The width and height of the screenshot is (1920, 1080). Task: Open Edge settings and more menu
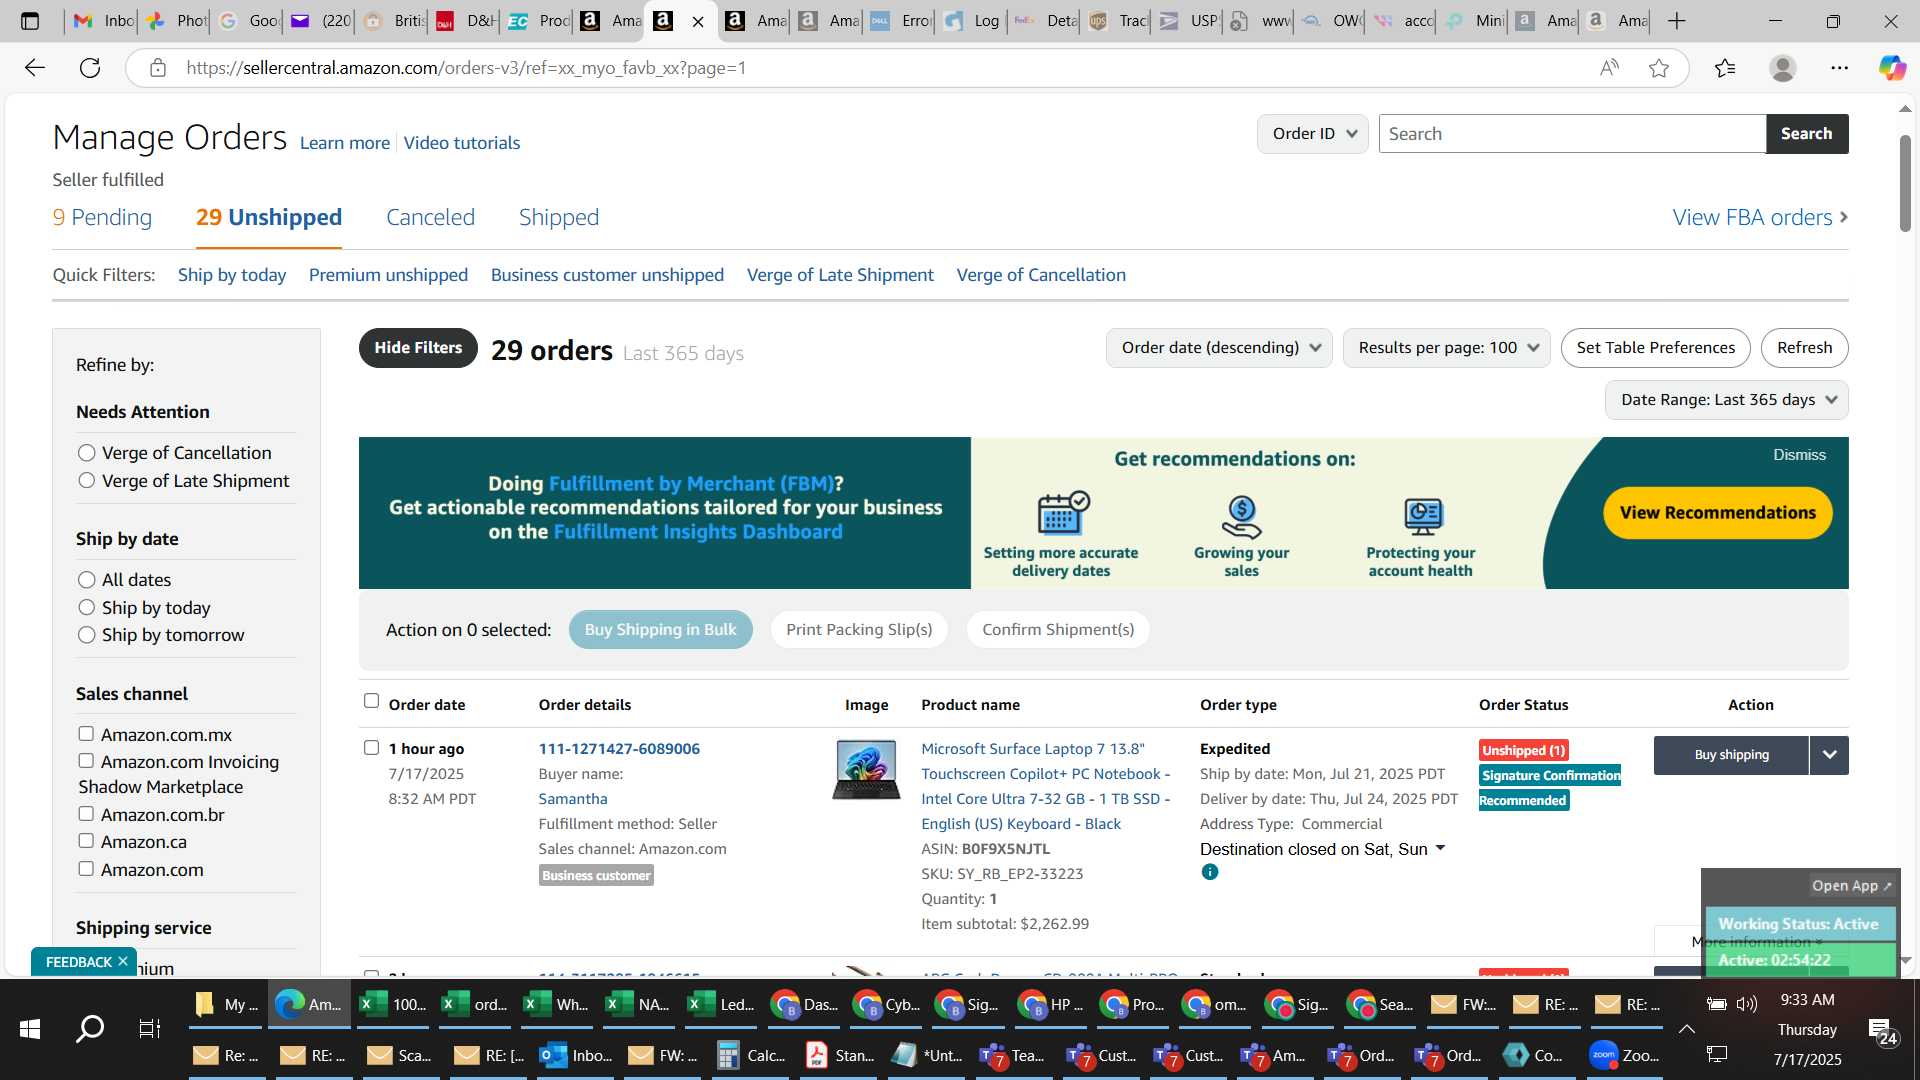pos(1840,68)
